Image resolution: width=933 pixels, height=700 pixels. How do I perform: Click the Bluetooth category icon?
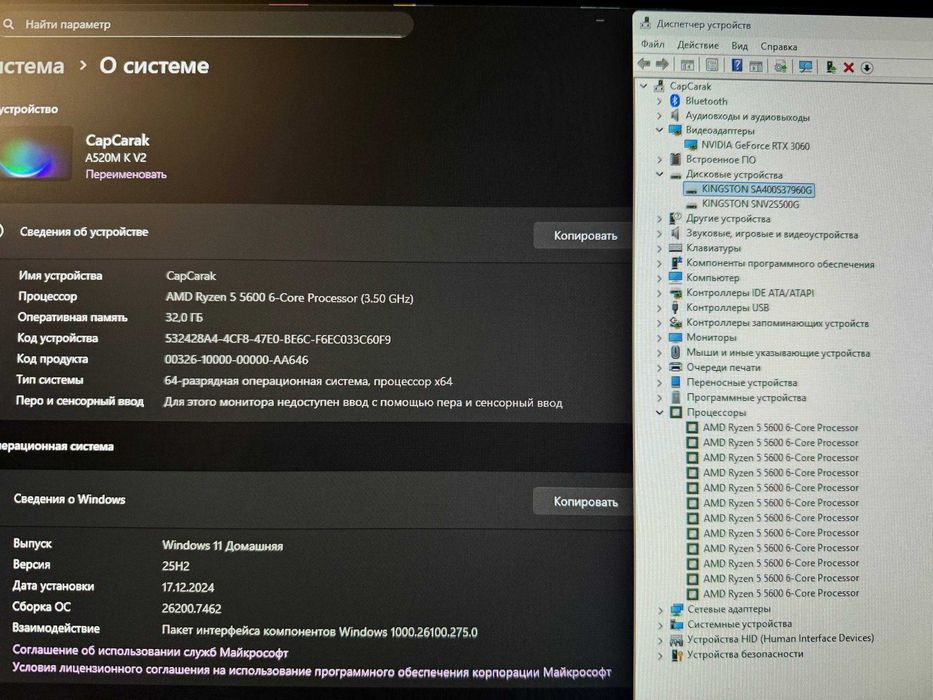[675, 101]
